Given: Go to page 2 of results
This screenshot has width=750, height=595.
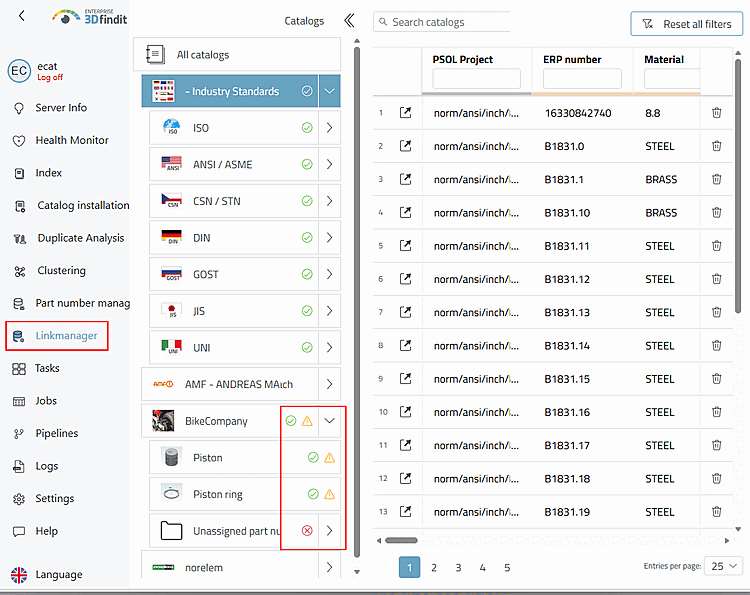Looking at the screenshot, I should [x=434, y=567].
